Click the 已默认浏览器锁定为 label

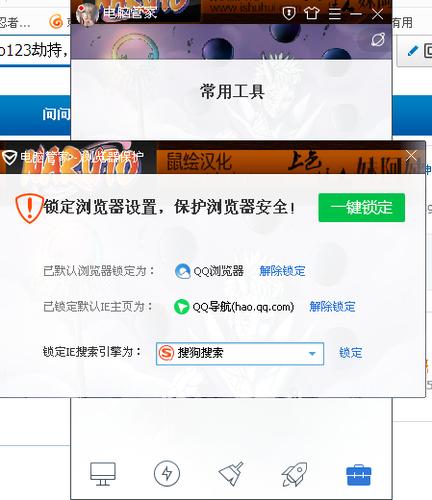pos(99,271)
